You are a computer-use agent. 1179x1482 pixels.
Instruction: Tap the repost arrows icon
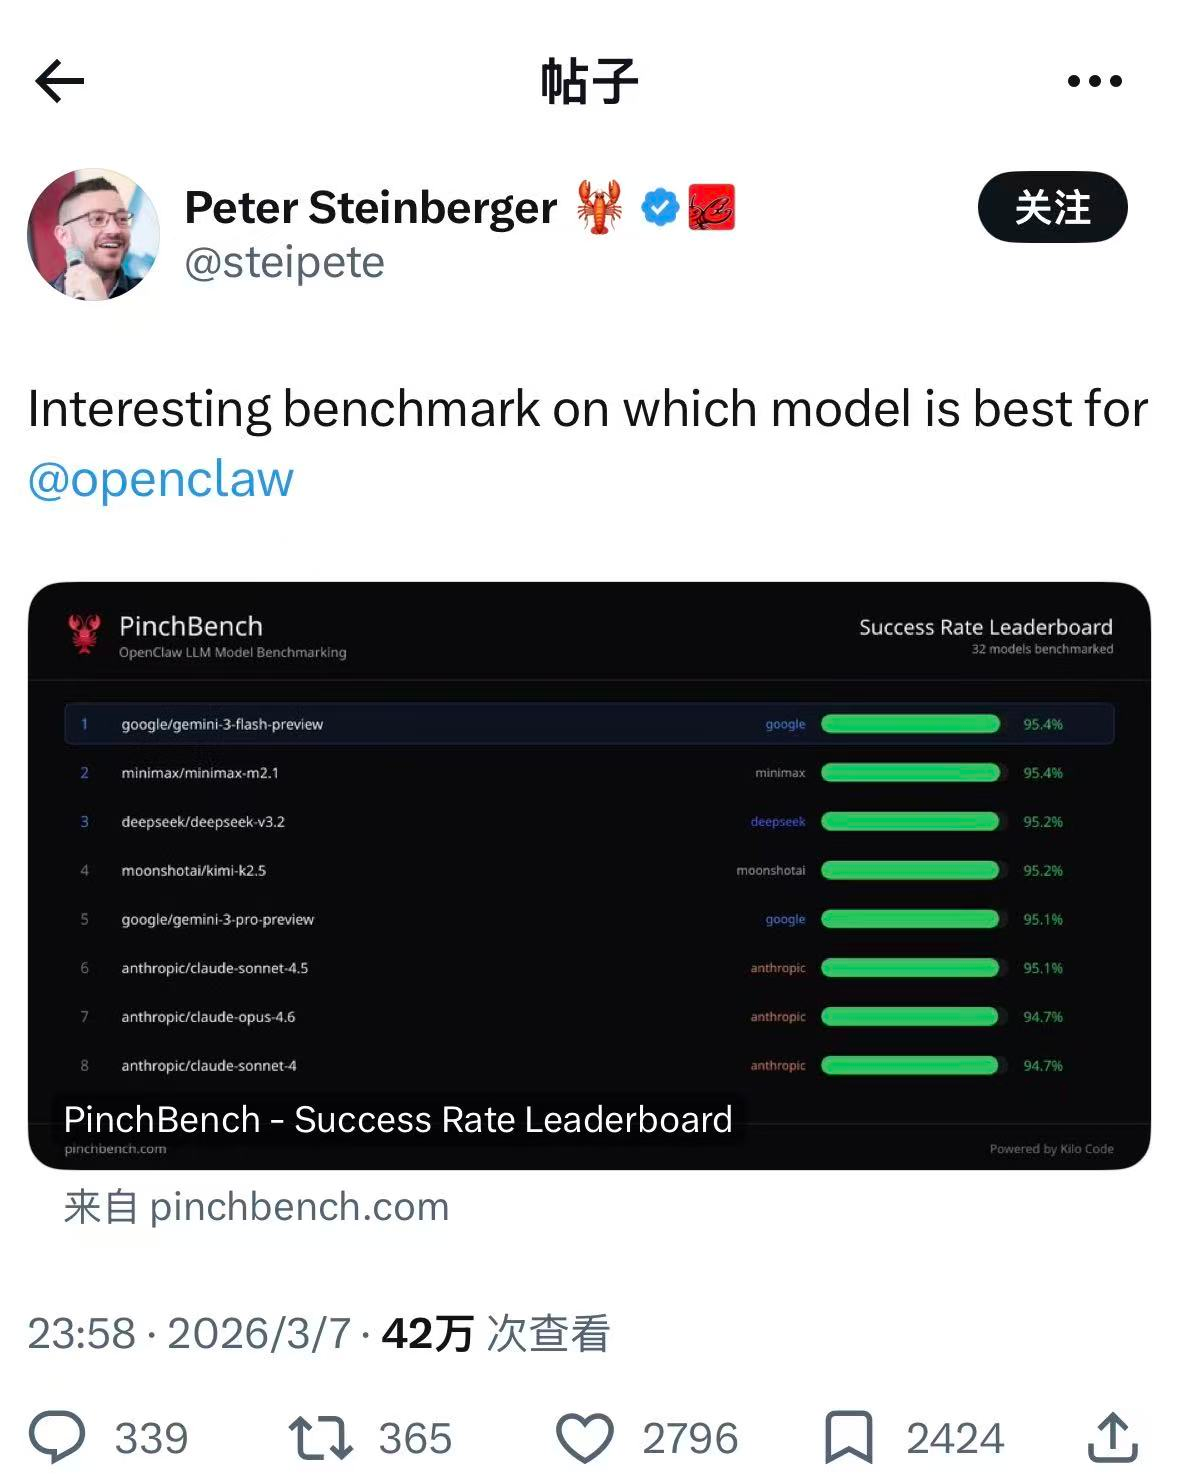click(x=320, y=1438)
